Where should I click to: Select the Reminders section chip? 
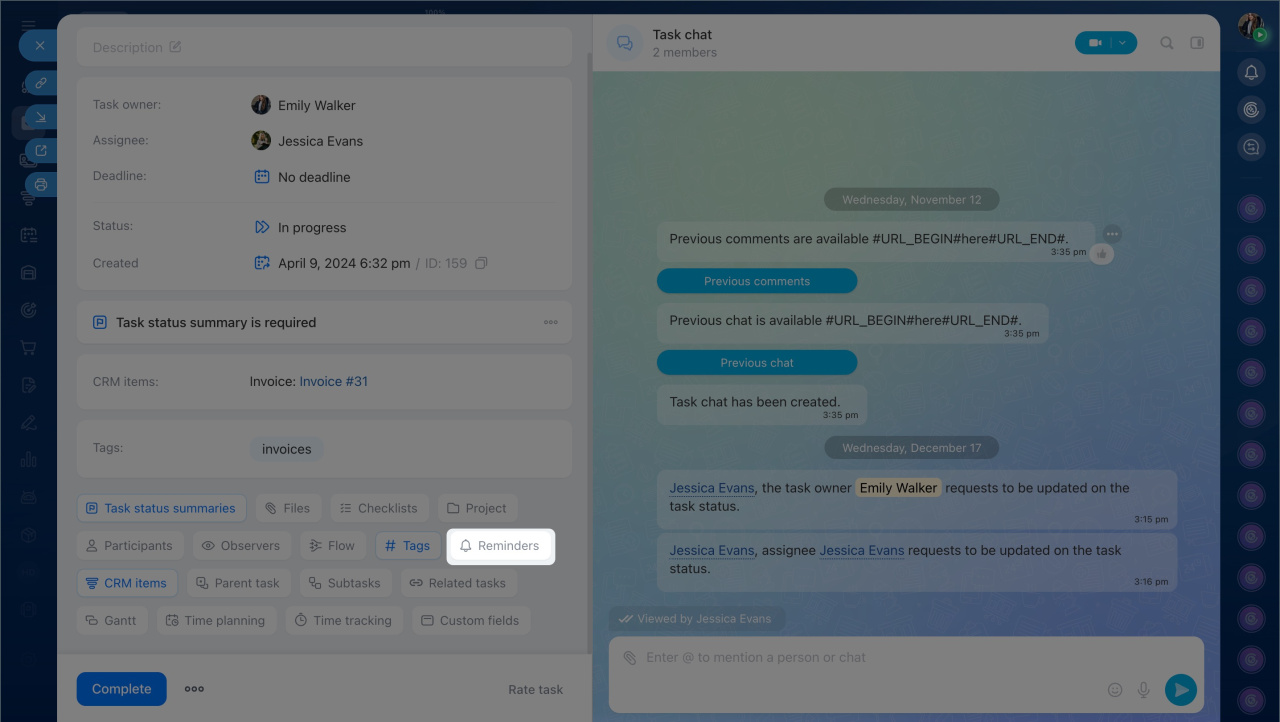pyautogui.click(x=499, y=546)
